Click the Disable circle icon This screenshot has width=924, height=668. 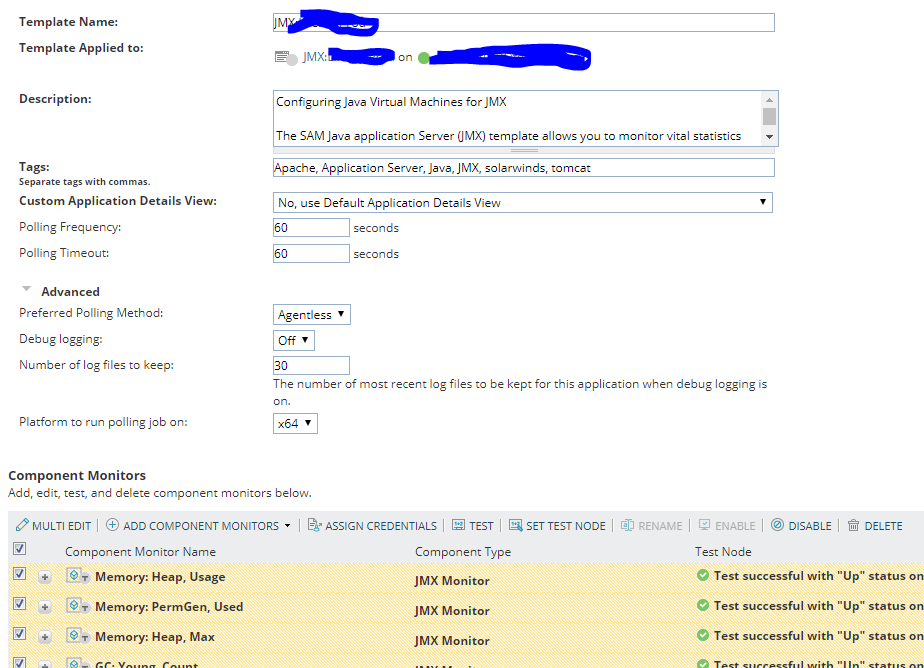[777, 525]
